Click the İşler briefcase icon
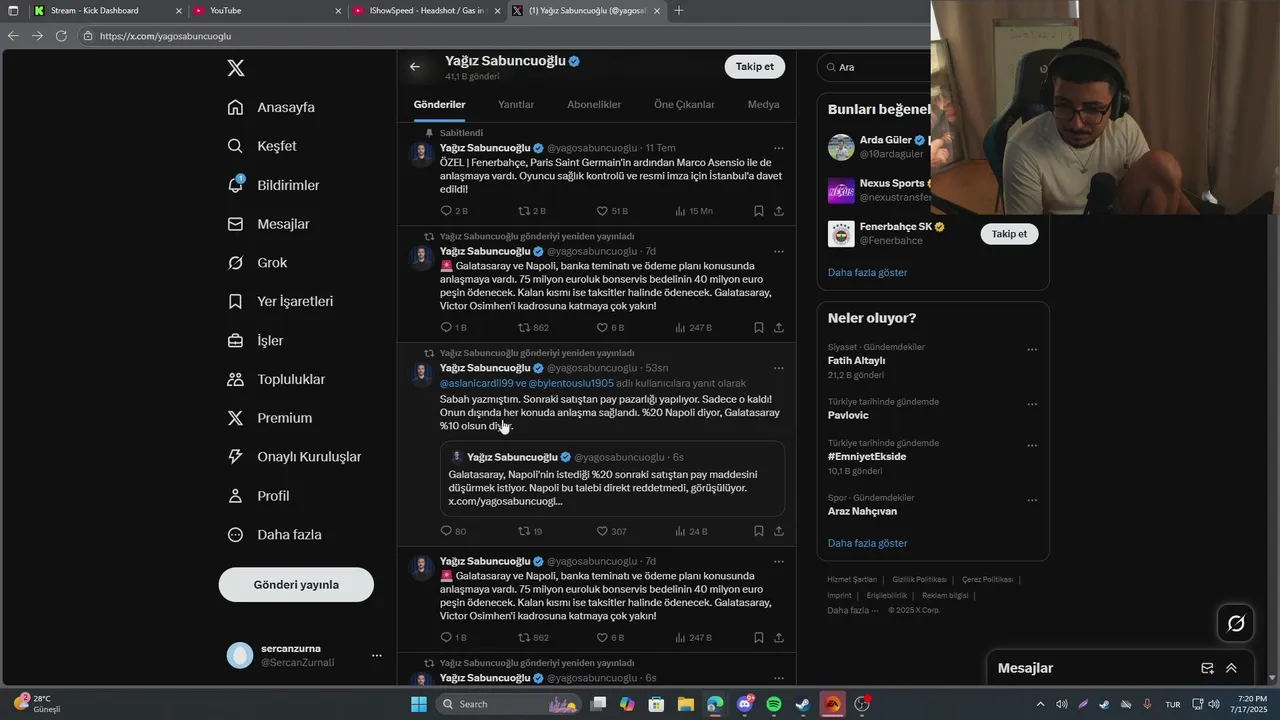Image resolution: width=1280 pixels, height=720 pixels. coord(235,341)
